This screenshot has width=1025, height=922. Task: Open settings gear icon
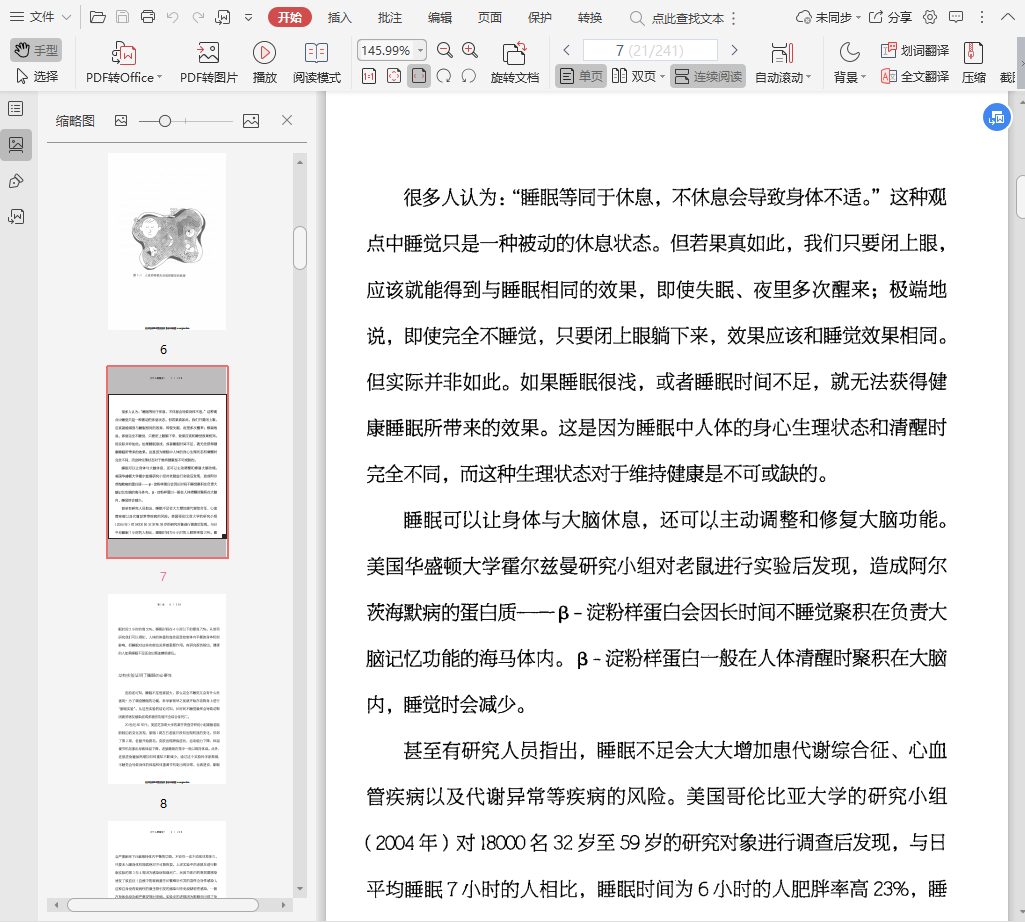click(930, 18)
